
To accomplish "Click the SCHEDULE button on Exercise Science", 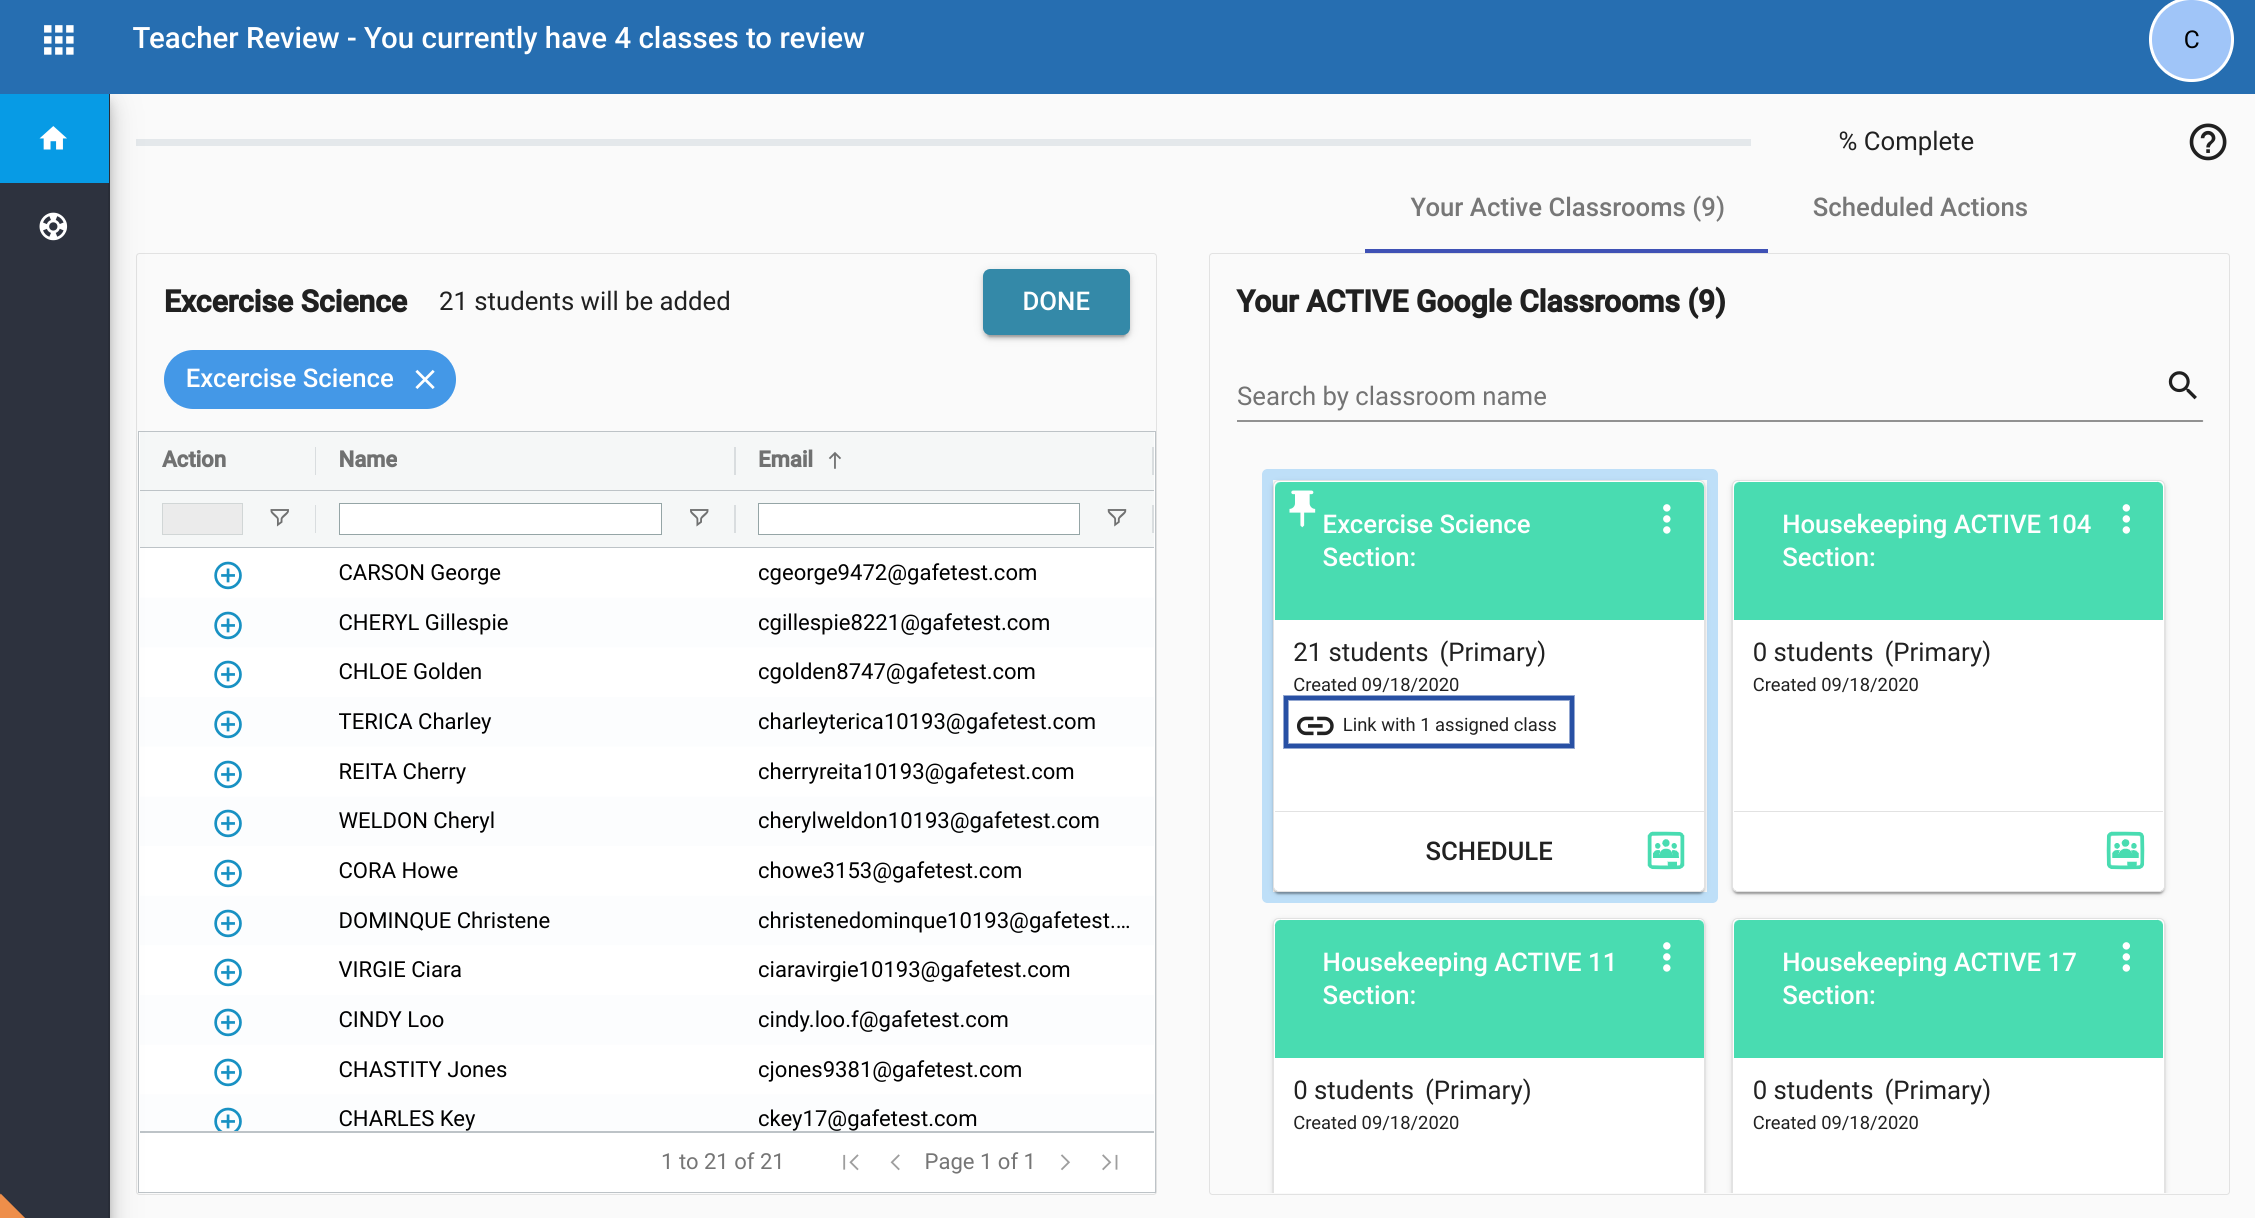I will coord(1489,850).
